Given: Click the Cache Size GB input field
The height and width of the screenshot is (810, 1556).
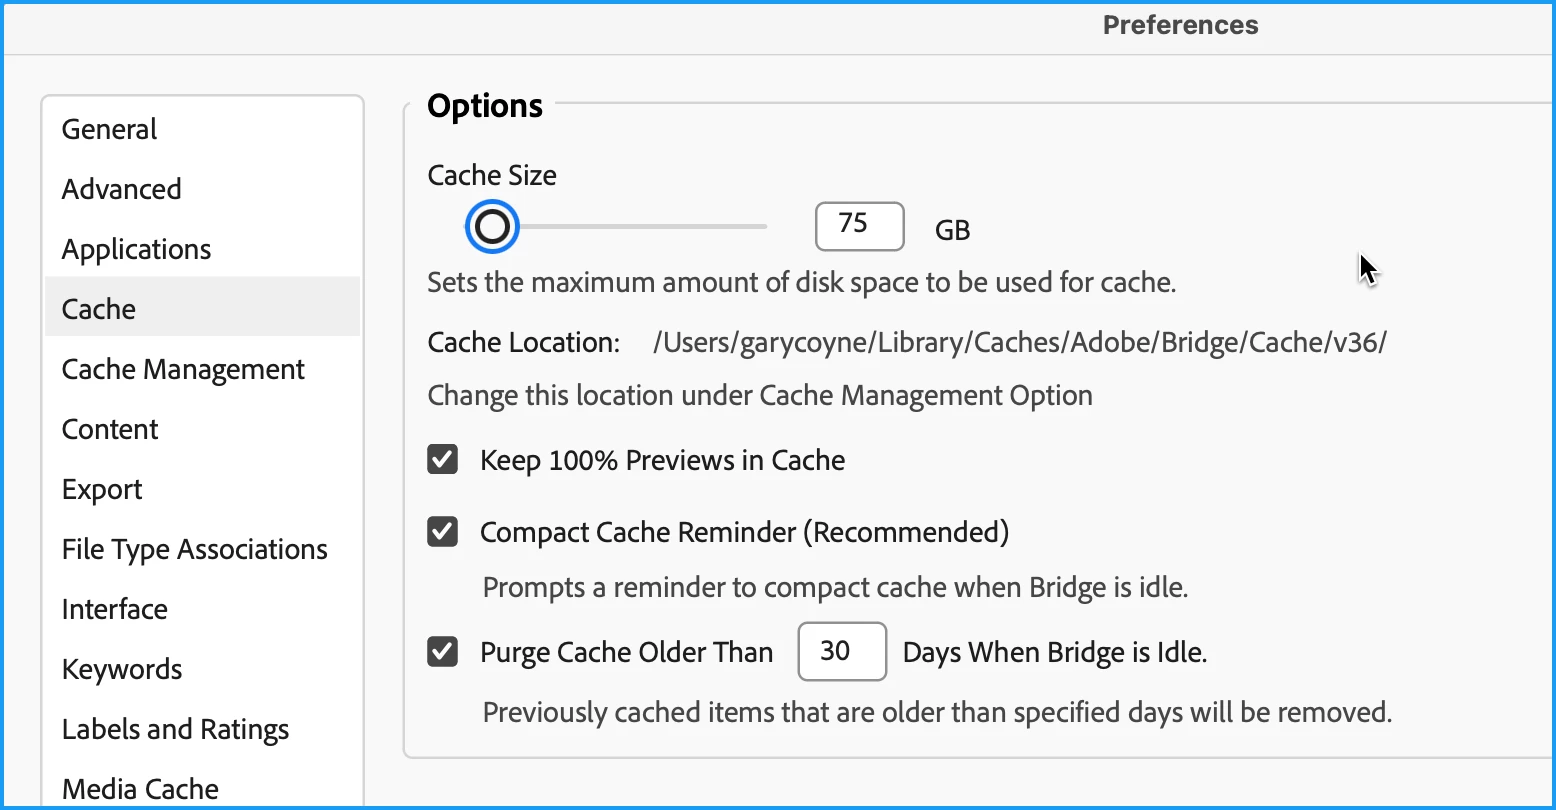Looking at the screenshot, I should pos(859,226).
